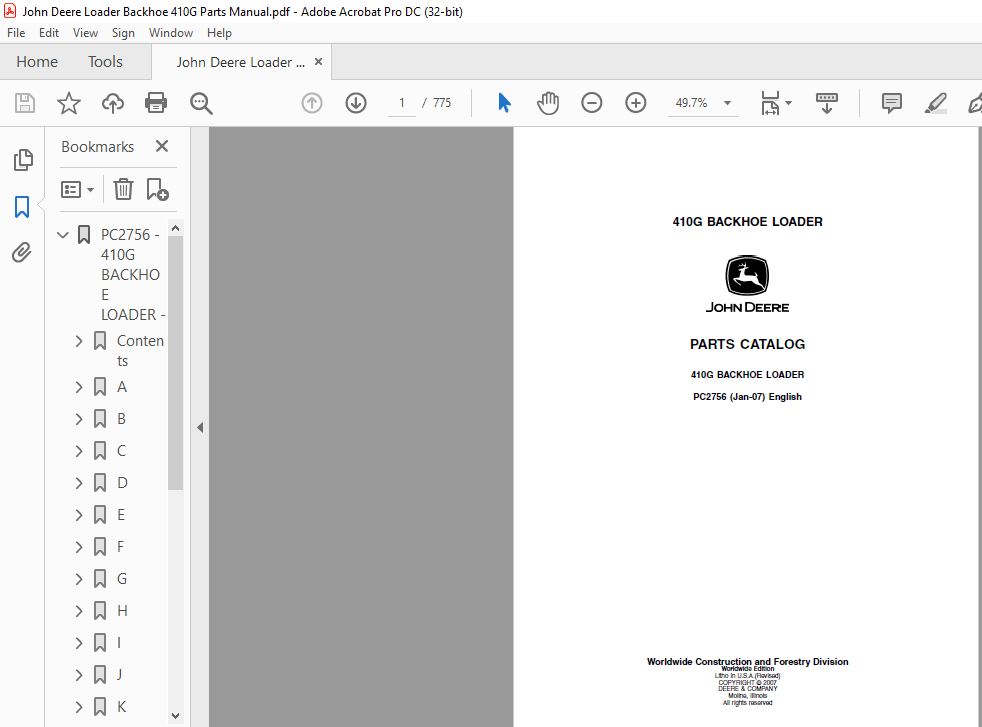Select bookmark G in the tree
This screenshot has height=727, width=982.
click(122, 579)
